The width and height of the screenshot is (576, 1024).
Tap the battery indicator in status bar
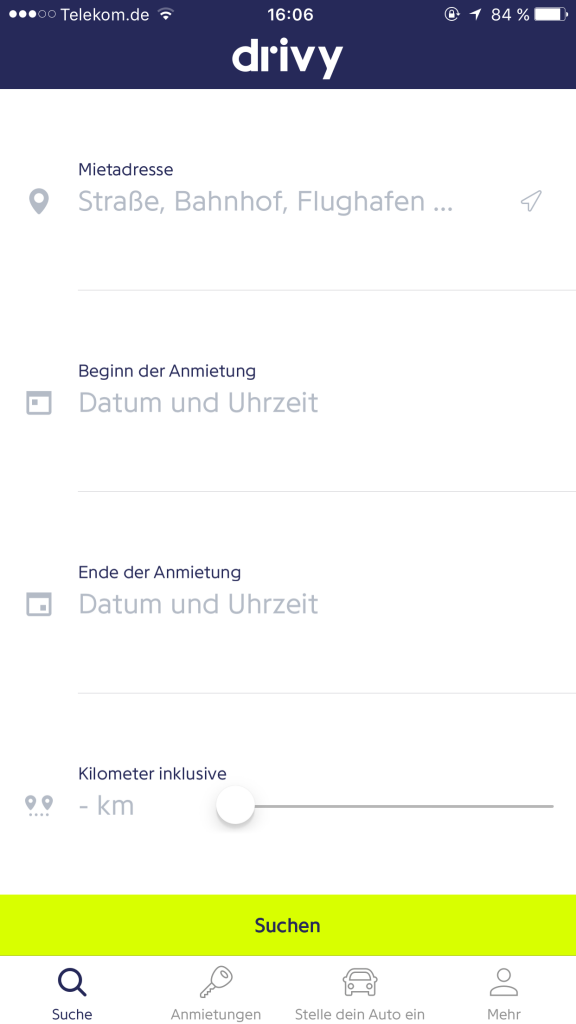pyautogui.click(x=551, y=14)
